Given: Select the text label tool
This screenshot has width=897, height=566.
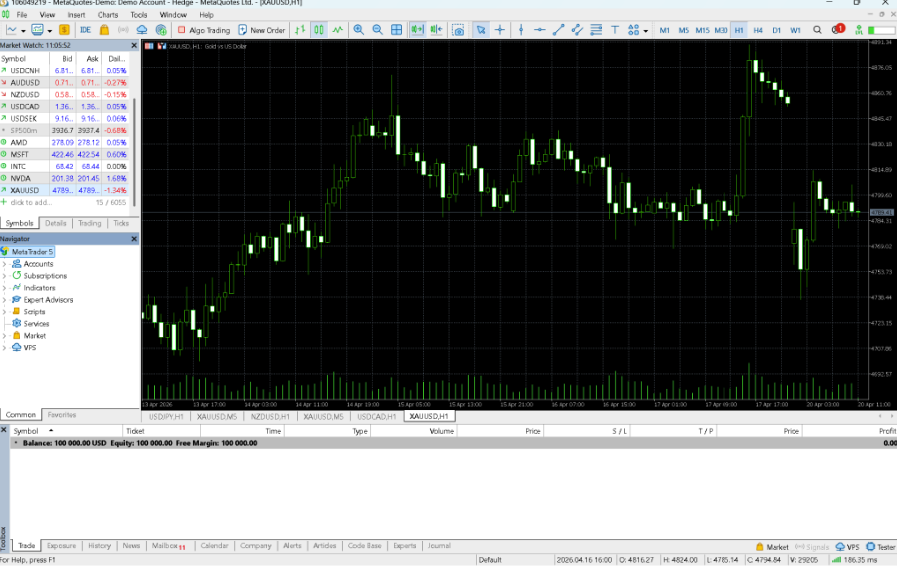Looking at the screenshot, I should [616, 30].
